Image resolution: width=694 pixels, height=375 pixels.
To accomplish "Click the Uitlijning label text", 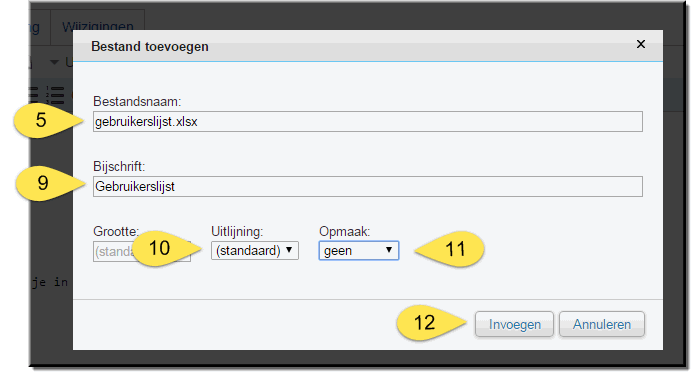I will pos(237,232).
